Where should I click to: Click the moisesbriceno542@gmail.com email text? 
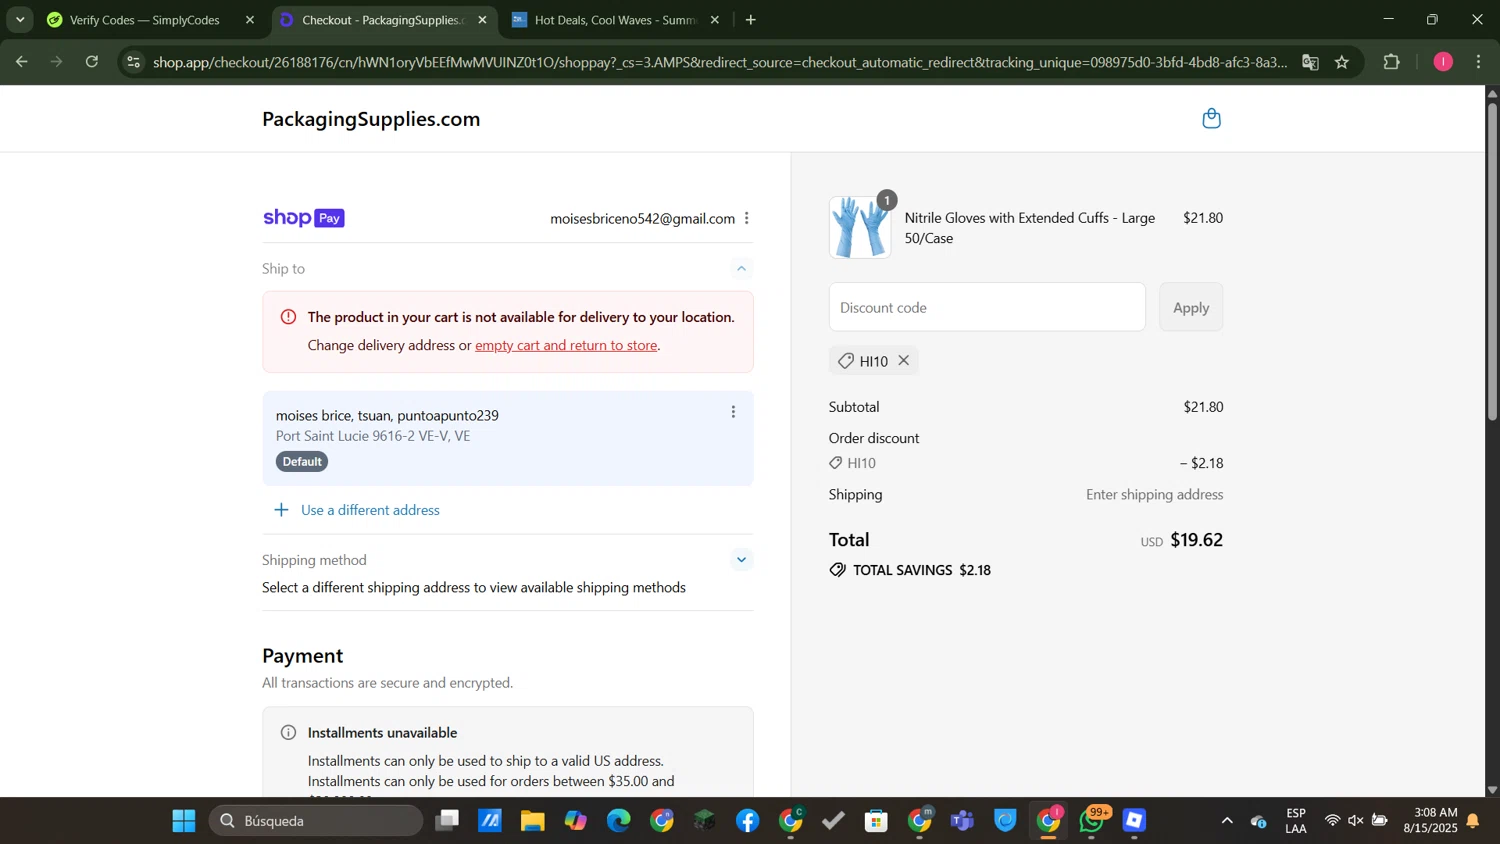[642, 218]
